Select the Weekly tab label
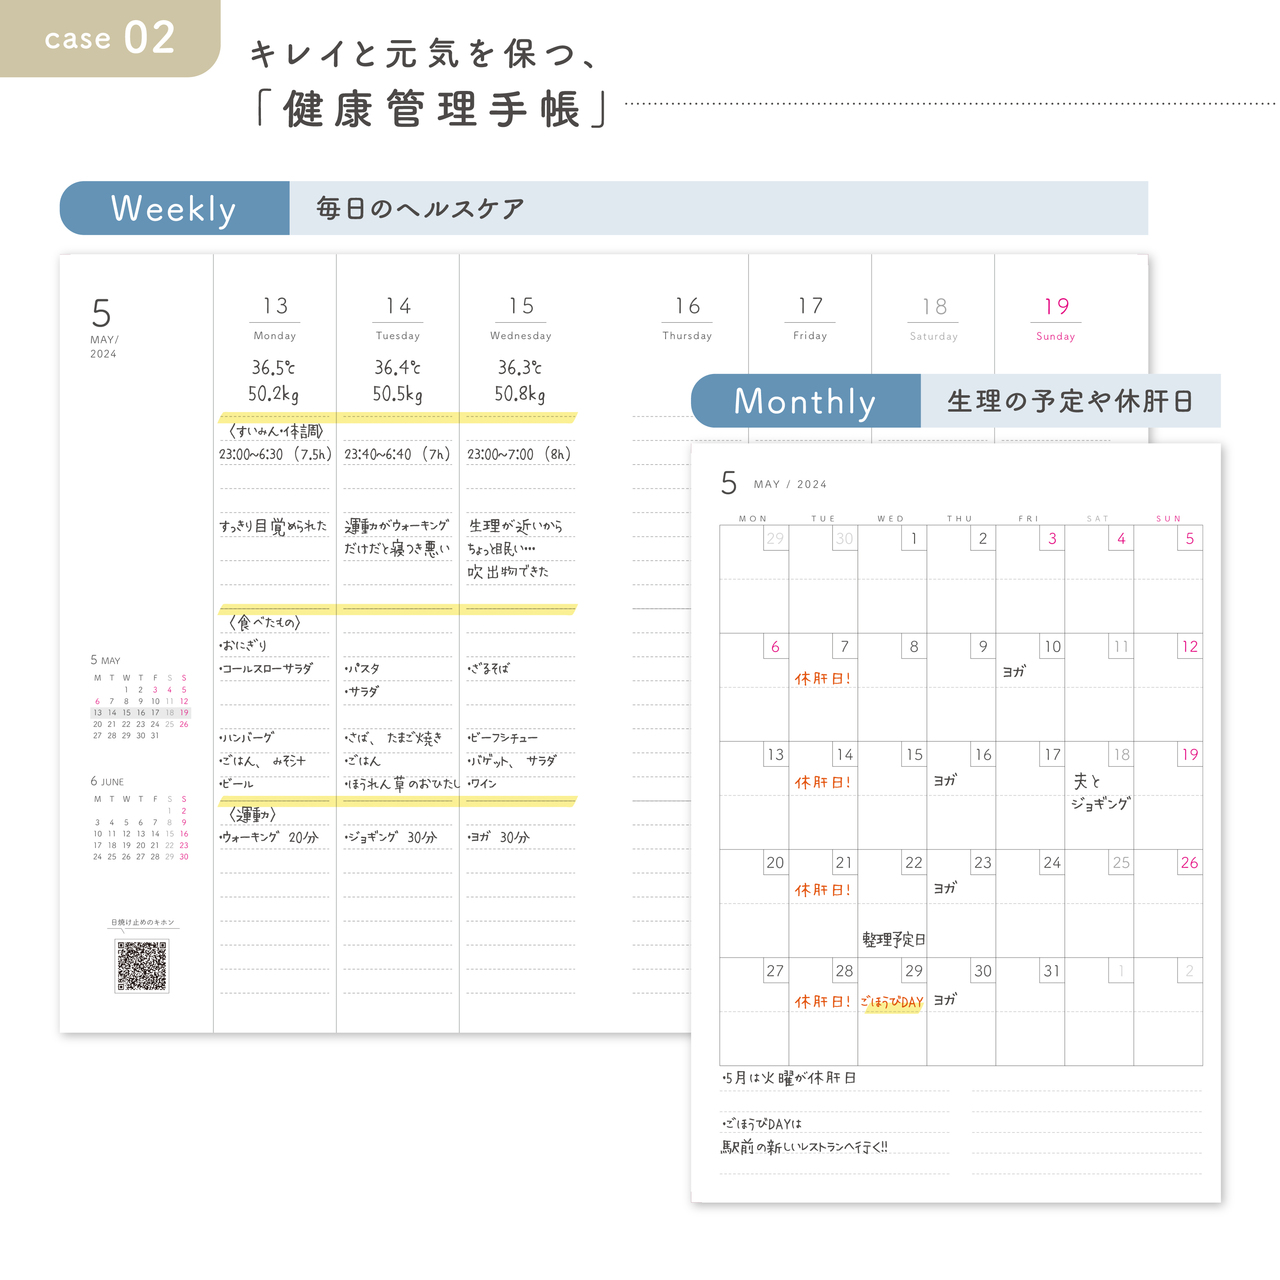 coord(174,209)
